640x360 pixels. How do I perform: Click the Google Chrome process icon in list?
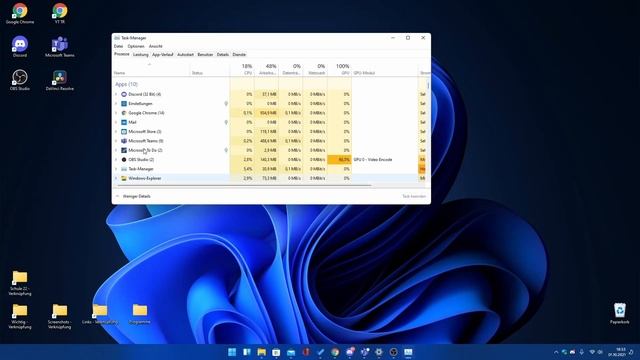(124, 113)
